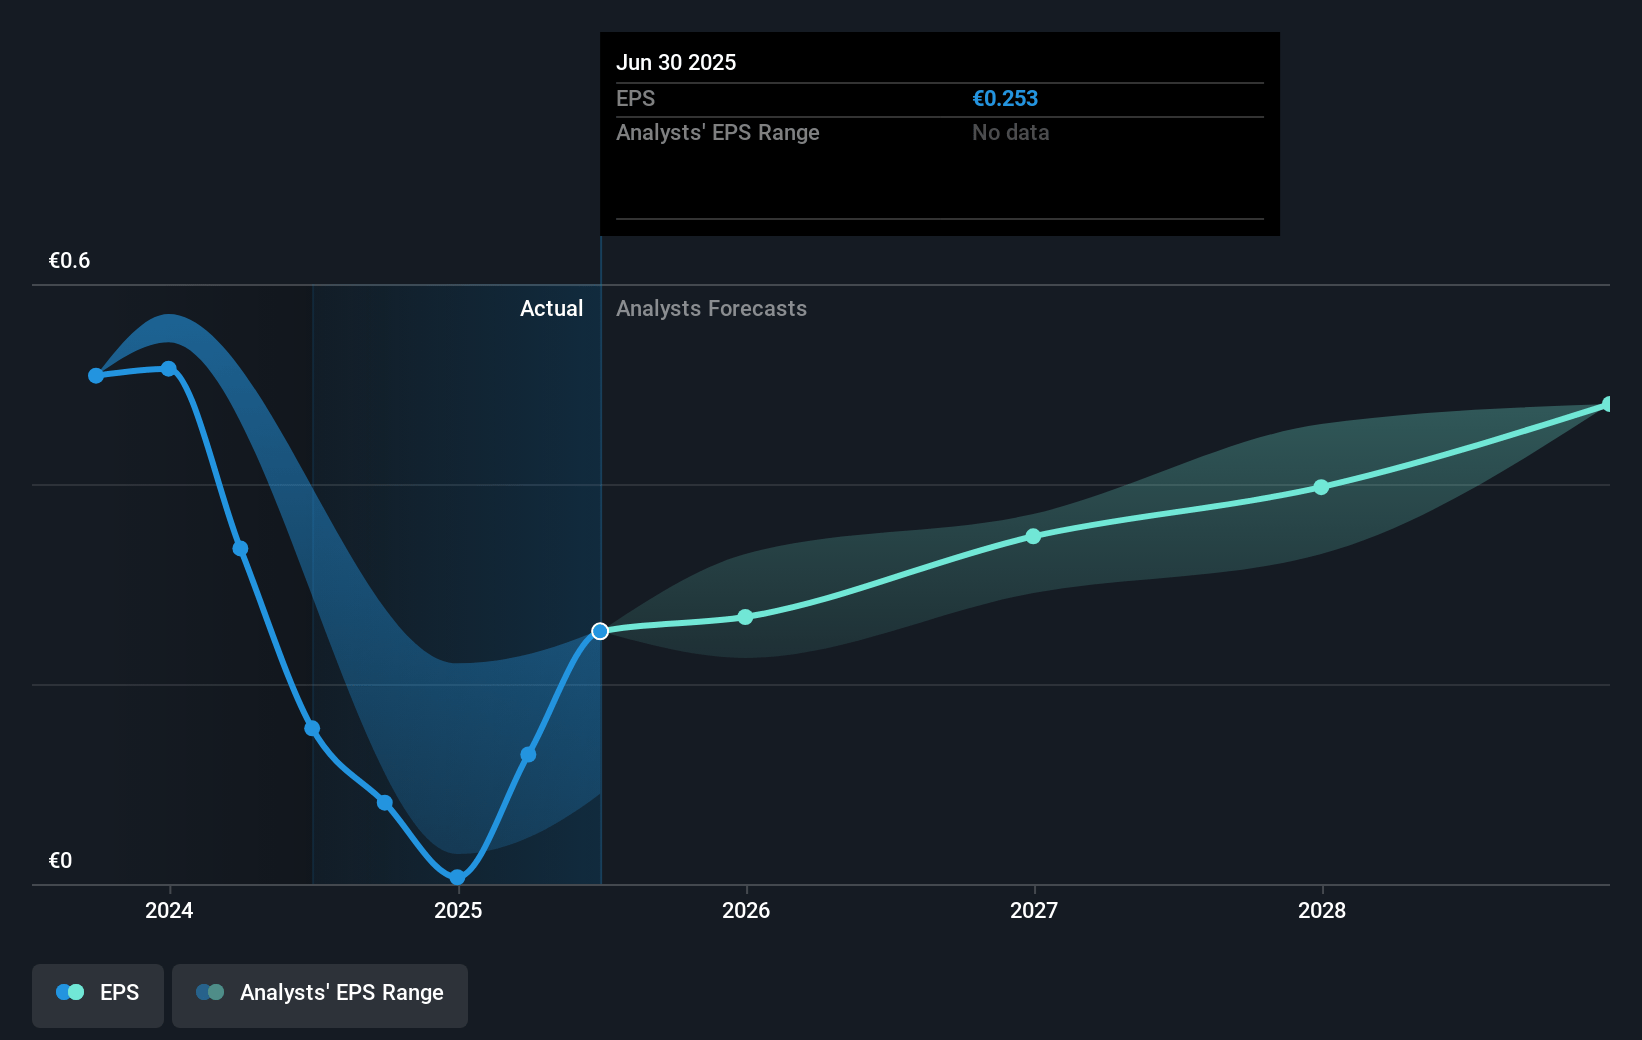Click the forecast data point above 2026
Screen dimensions: 1642x1040
(745, 617)
